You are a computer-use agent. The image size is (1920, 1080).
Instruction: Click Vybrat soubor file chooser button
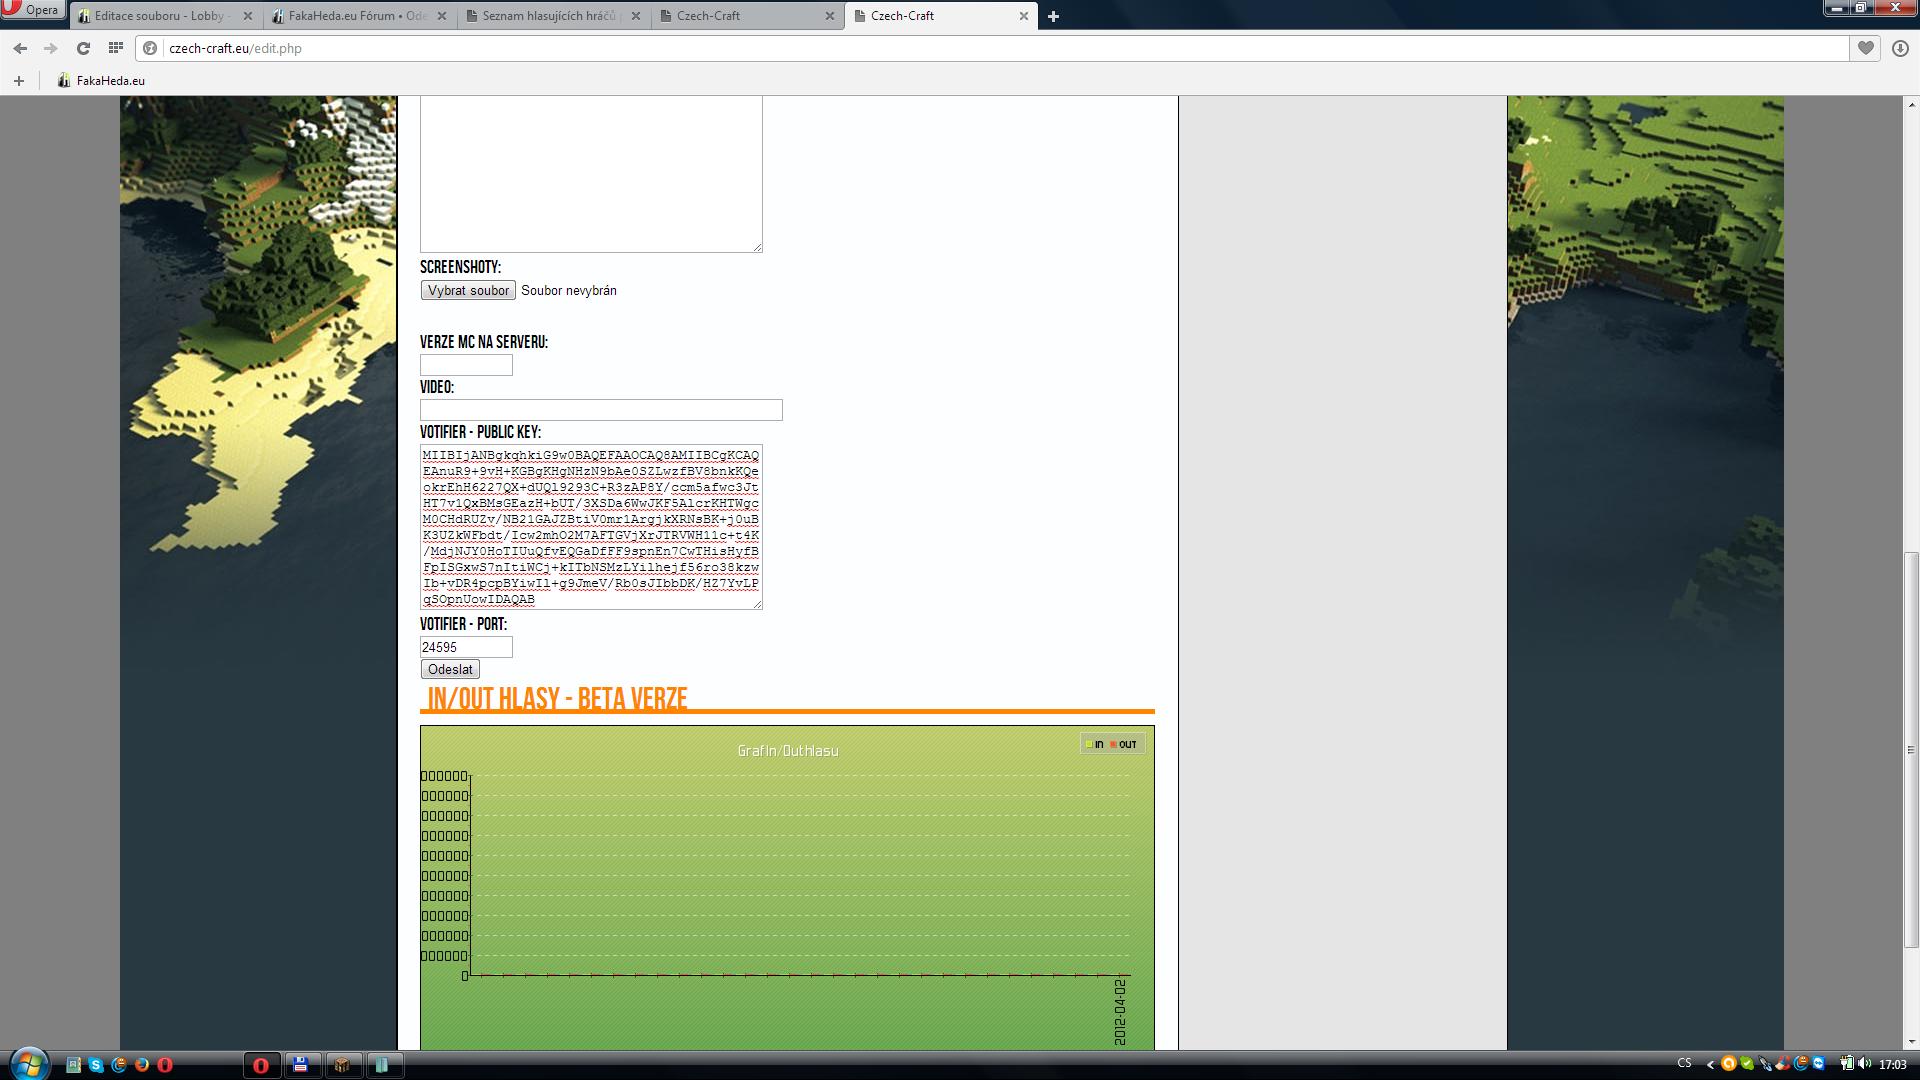468,290
